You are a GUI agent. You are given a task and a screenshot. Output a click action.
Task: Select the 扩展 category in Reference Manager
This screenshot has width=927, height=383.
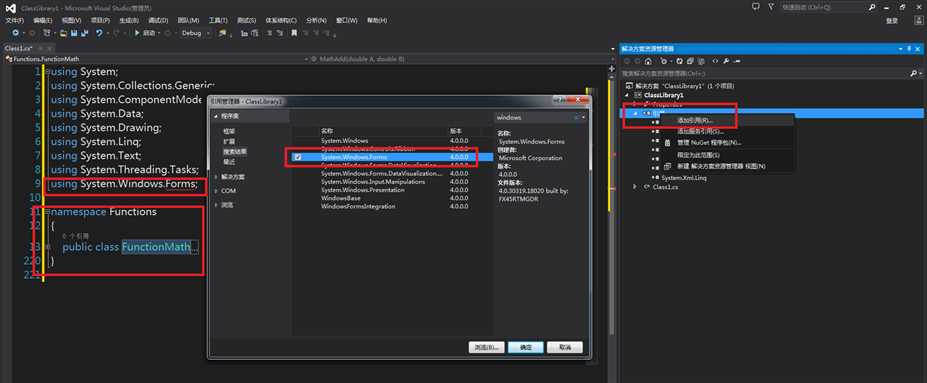pos(228,141)
